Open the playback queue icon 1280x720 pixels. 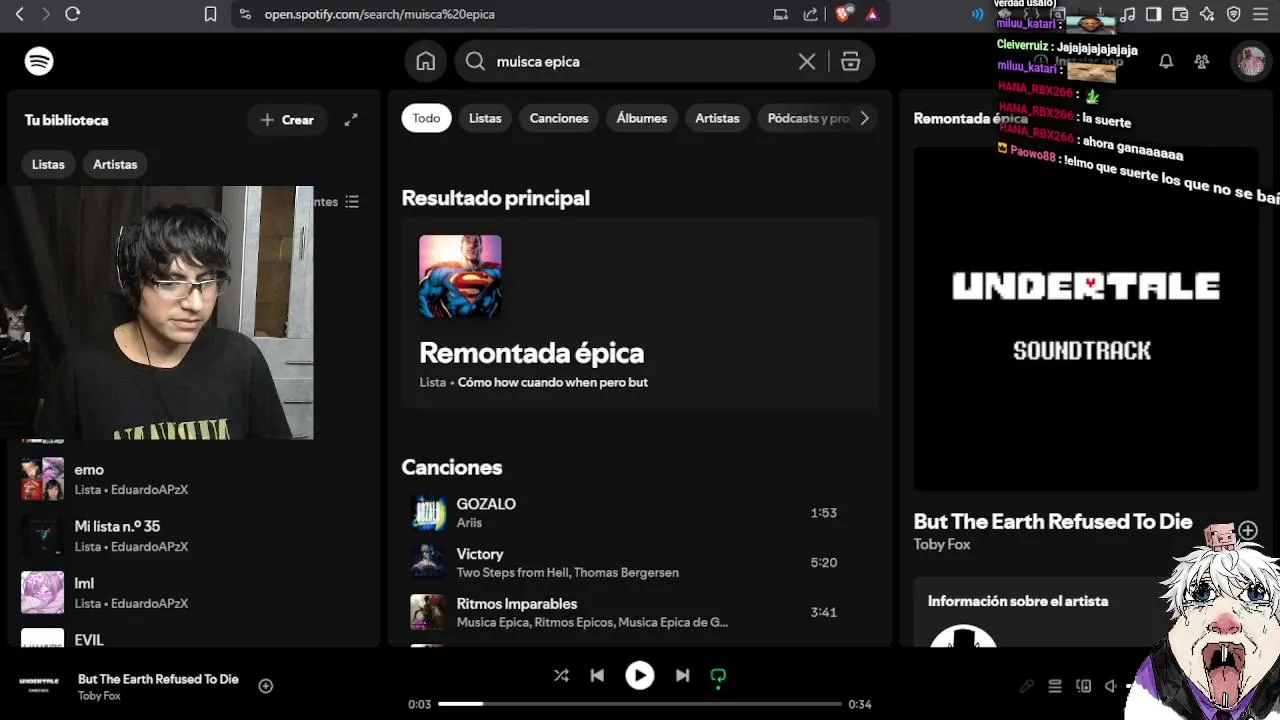[1055, 686]
